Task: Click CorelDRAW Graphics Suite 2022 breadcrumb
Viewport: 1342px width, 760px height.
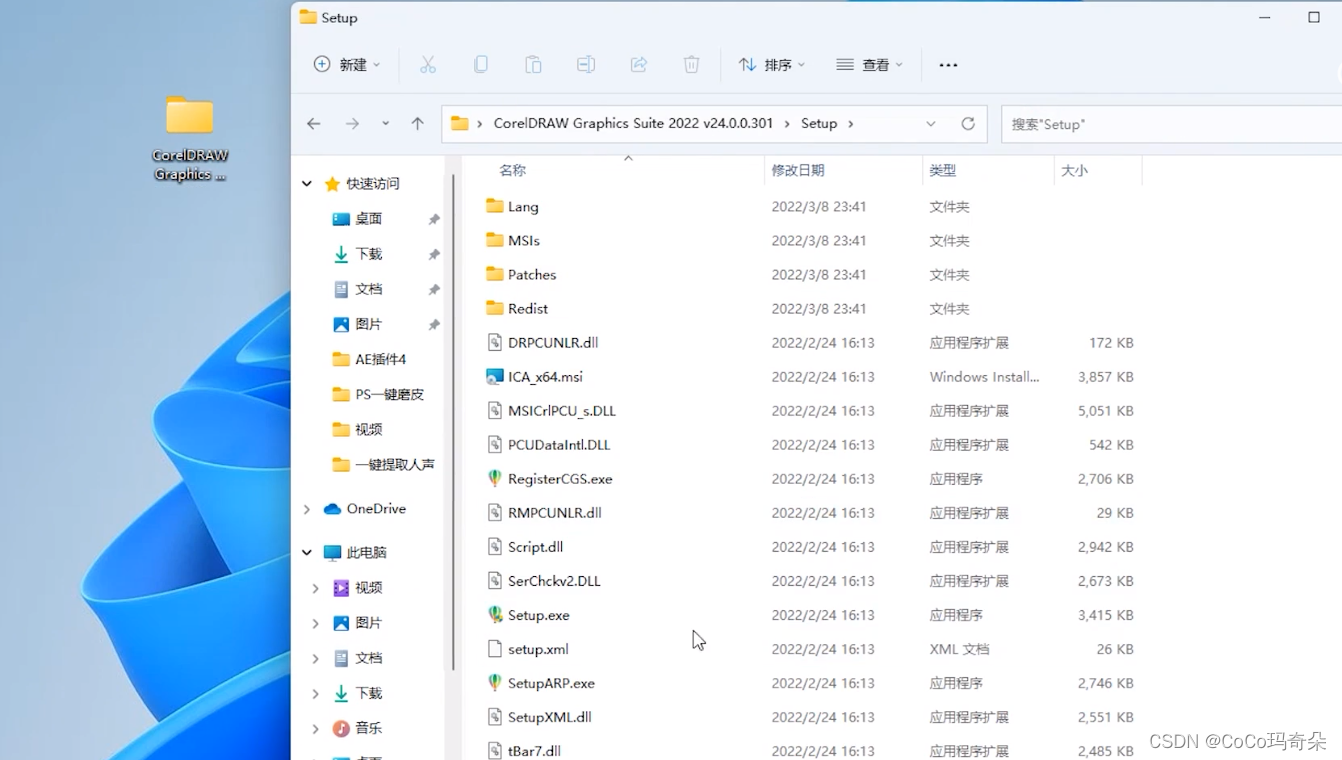Action: click(633, 124)
